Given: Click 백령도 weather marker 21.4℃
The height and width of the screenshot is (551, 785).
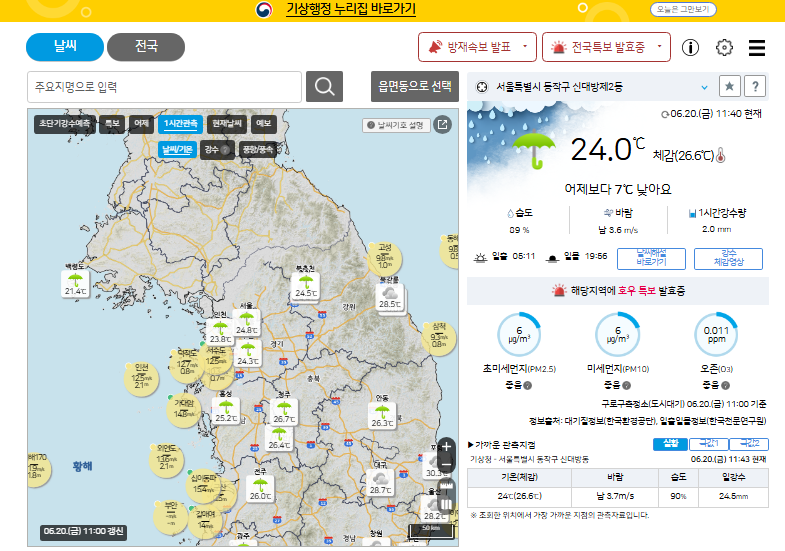Looking at the screenshot, I should [76, 284].
